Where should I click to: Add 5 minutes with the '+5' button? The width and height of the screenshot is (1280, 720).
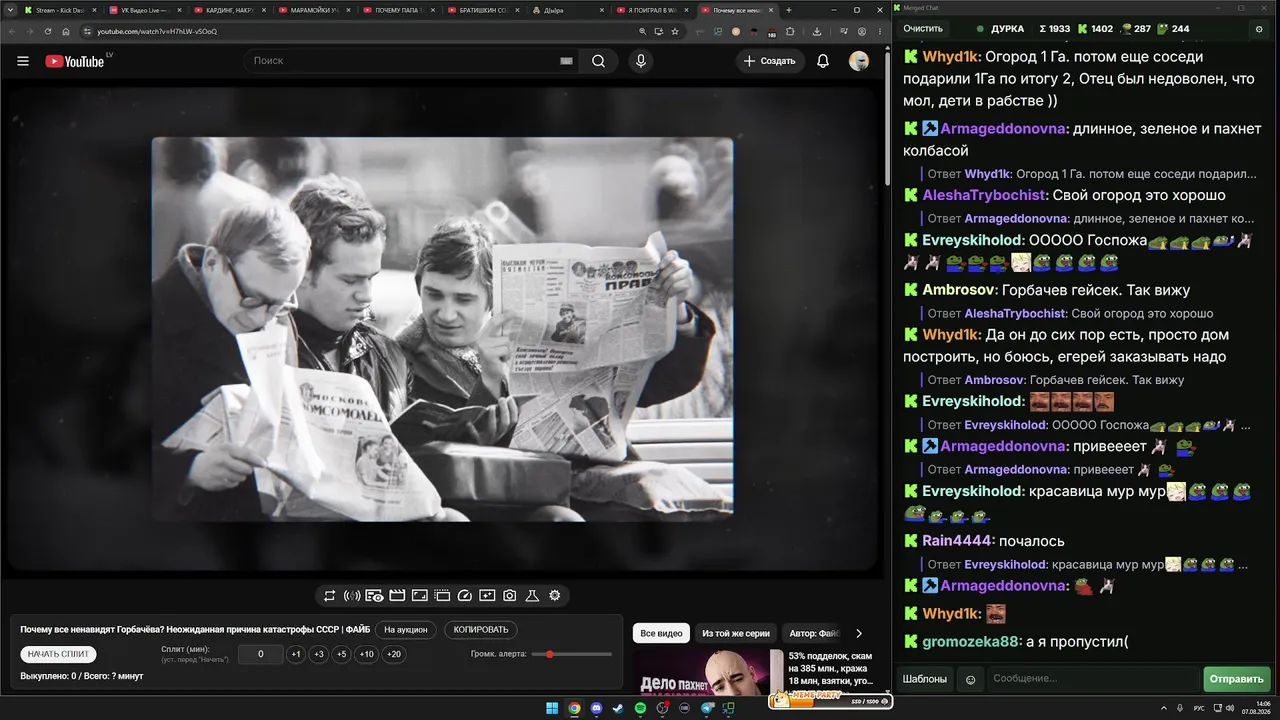click(x=342, y=654)
